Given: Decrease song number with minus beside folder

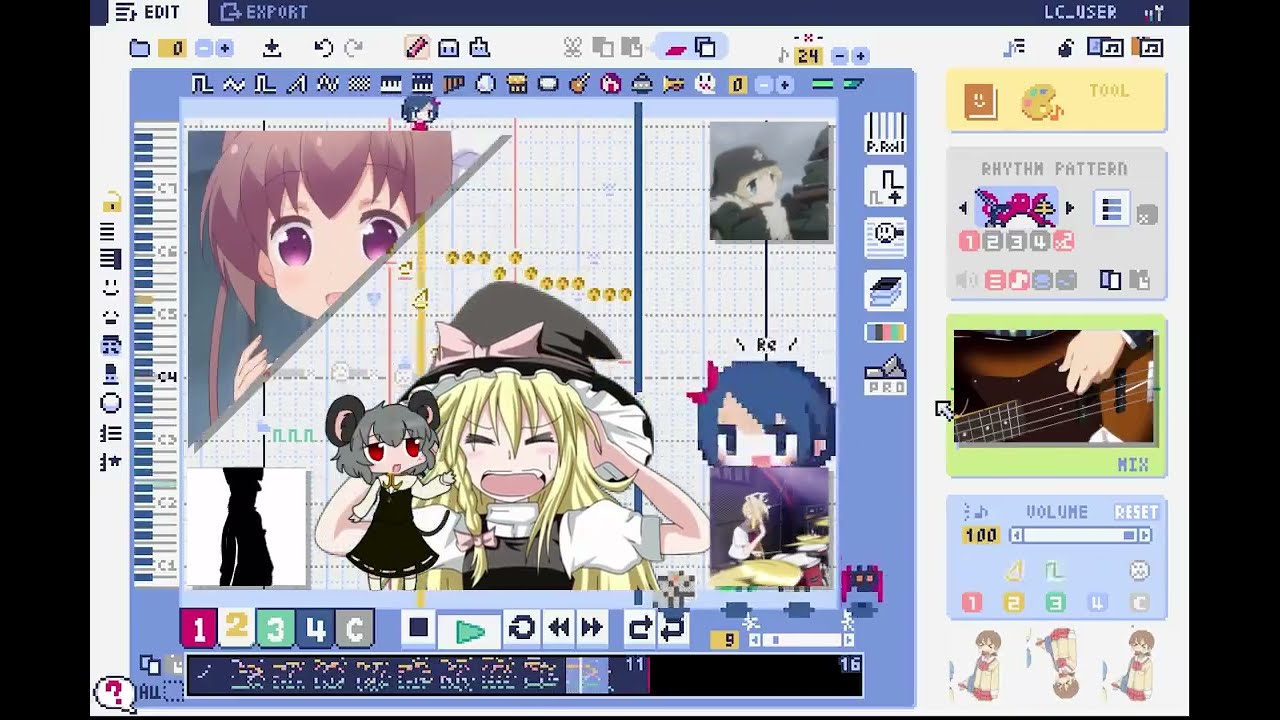Looking at the screenshot, I should [x=204, y=48].
